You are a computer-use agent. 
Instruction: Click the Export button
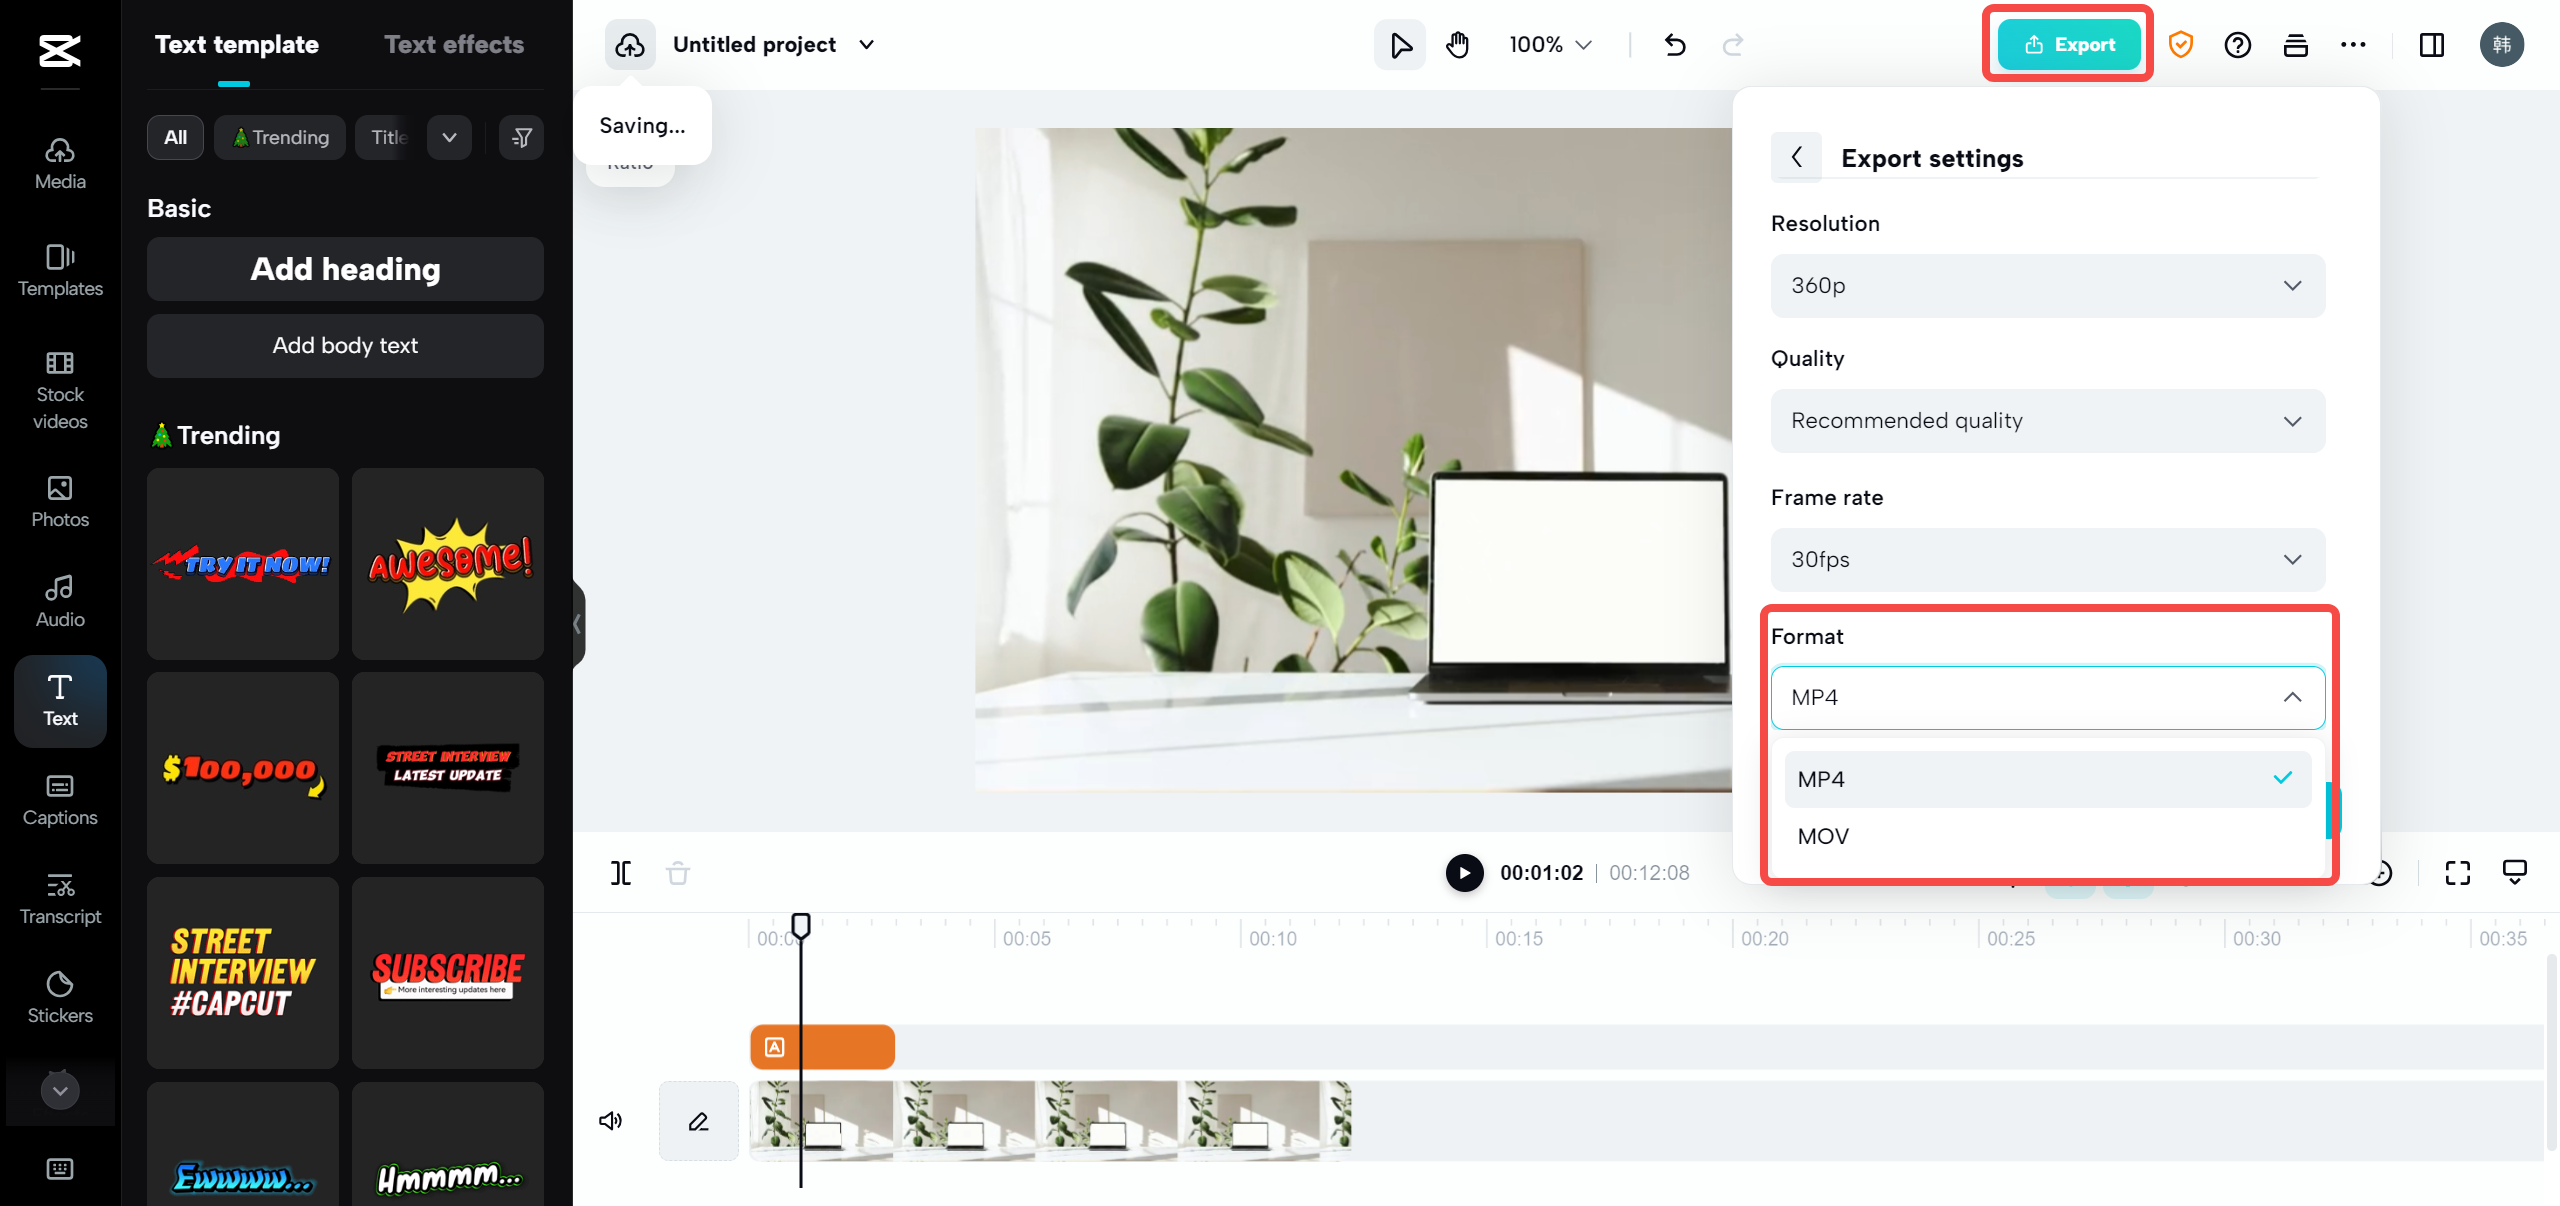click(2069, 44)
